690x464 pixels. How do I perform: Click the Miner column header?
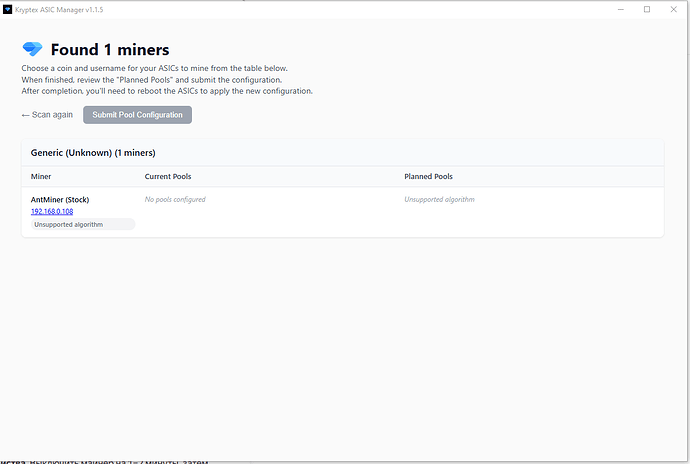[41, 176]
